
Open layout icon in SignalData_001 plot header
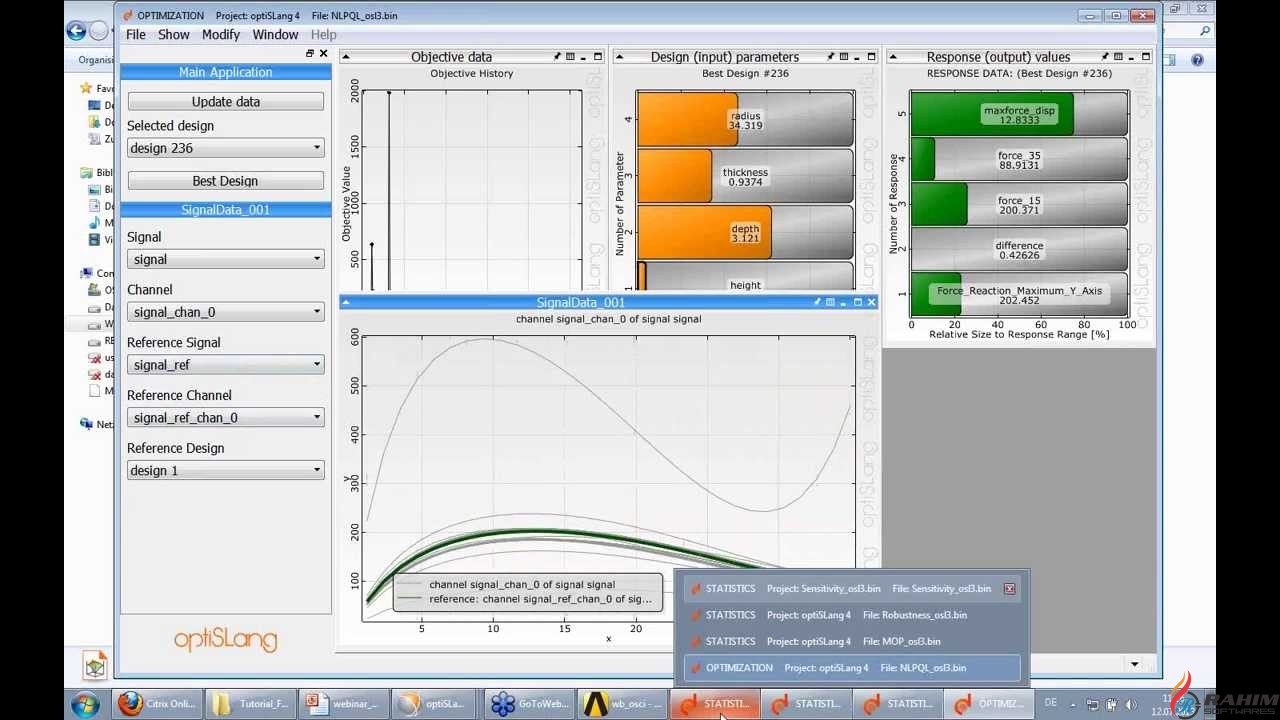[x=830, y=302]
